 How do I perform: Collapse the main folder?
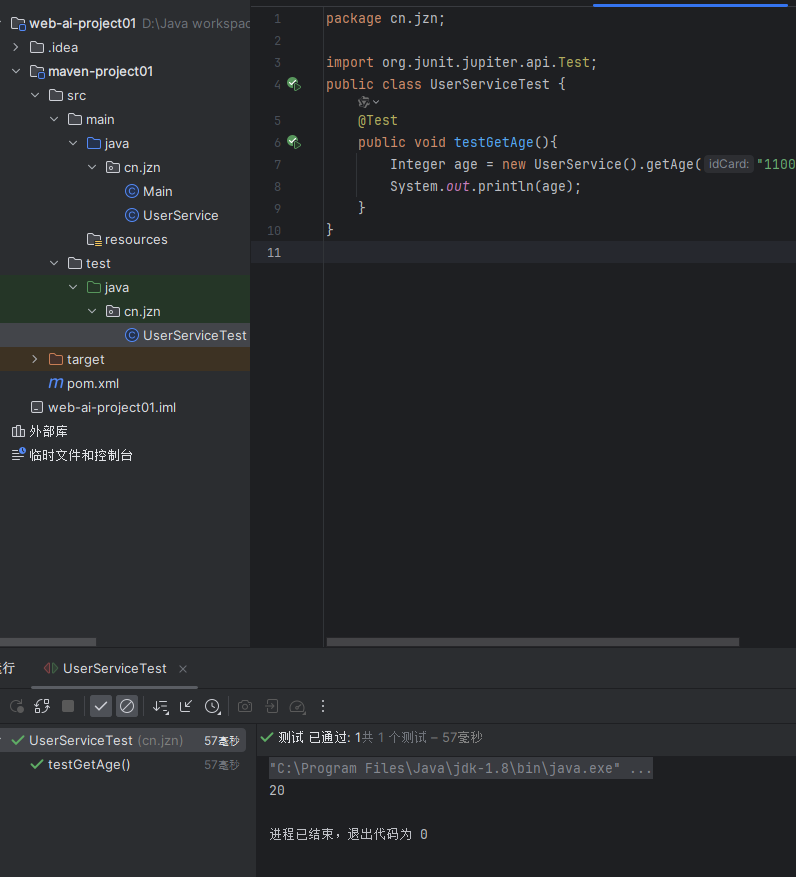[x=54, y=119]
